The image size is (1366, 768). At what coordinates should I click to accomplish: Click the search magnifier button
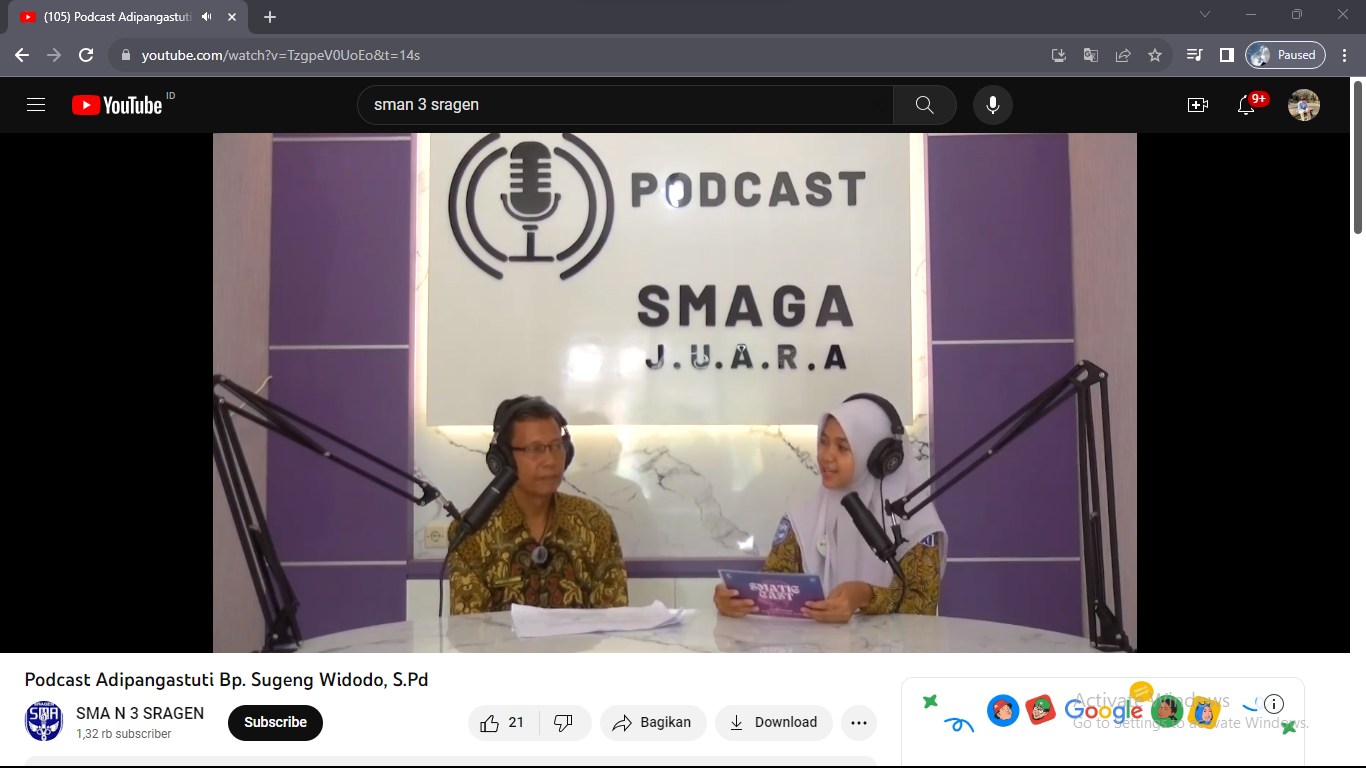[924, 105]
